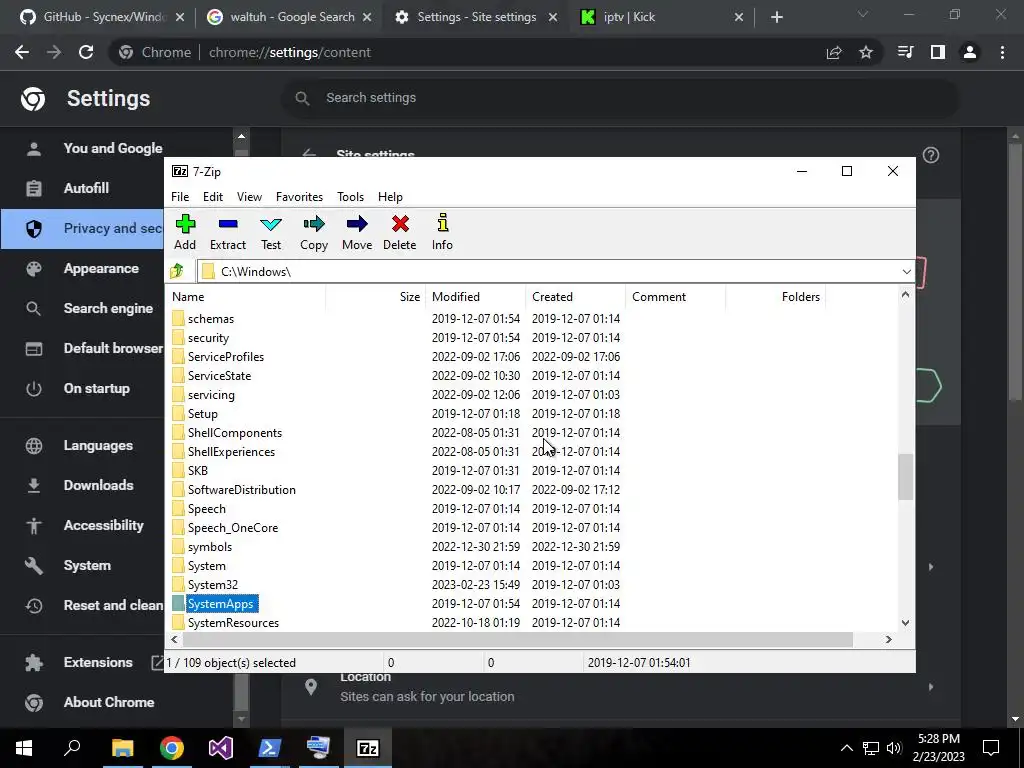1024x768 pixels.
Task: Open Windows Start menu
Action: pyautogui.click(x=24, y=748)
